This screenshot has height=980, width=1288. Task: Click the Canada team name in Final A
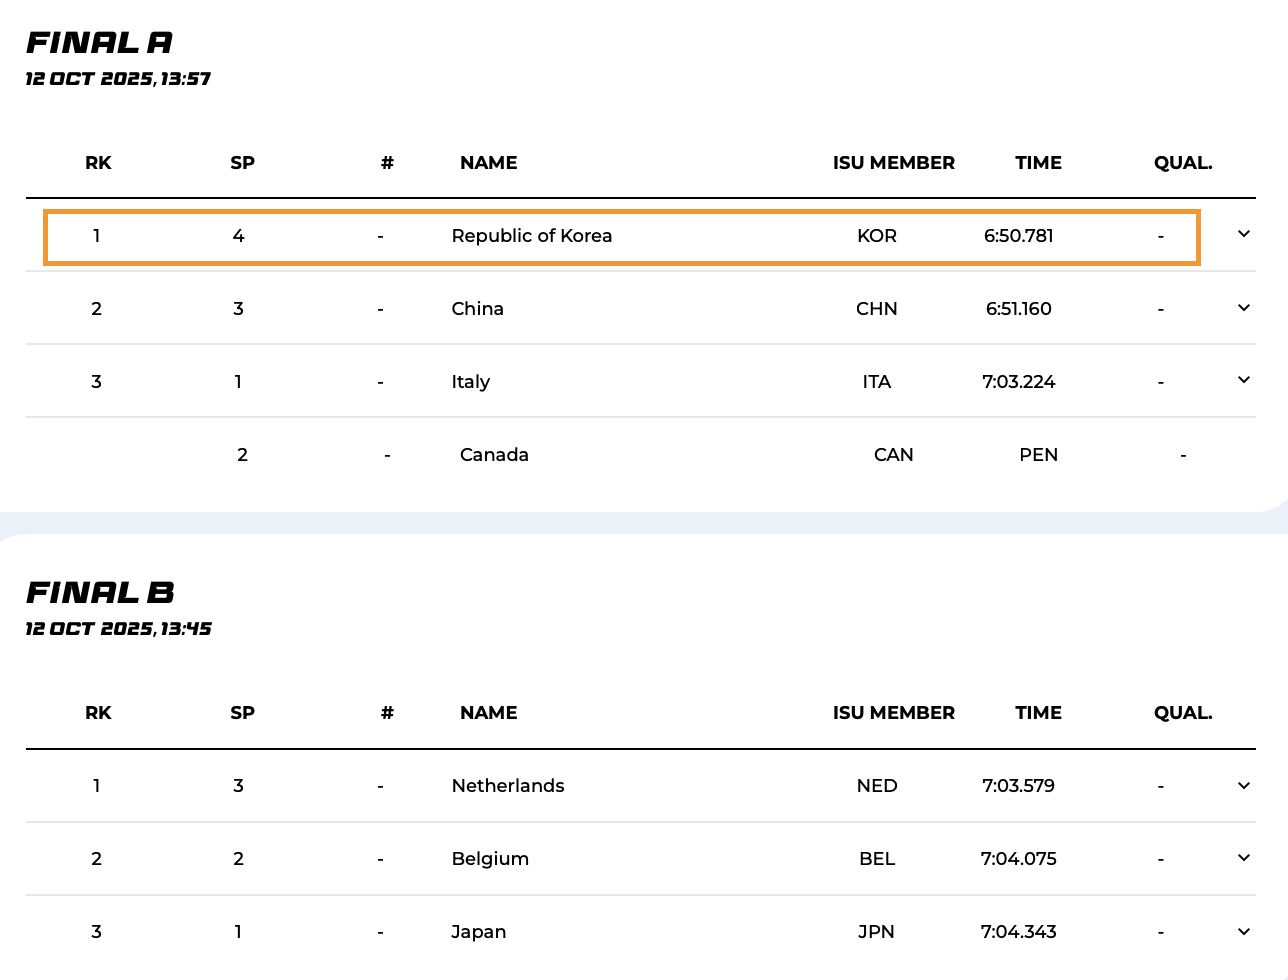(x=494, y=455)
